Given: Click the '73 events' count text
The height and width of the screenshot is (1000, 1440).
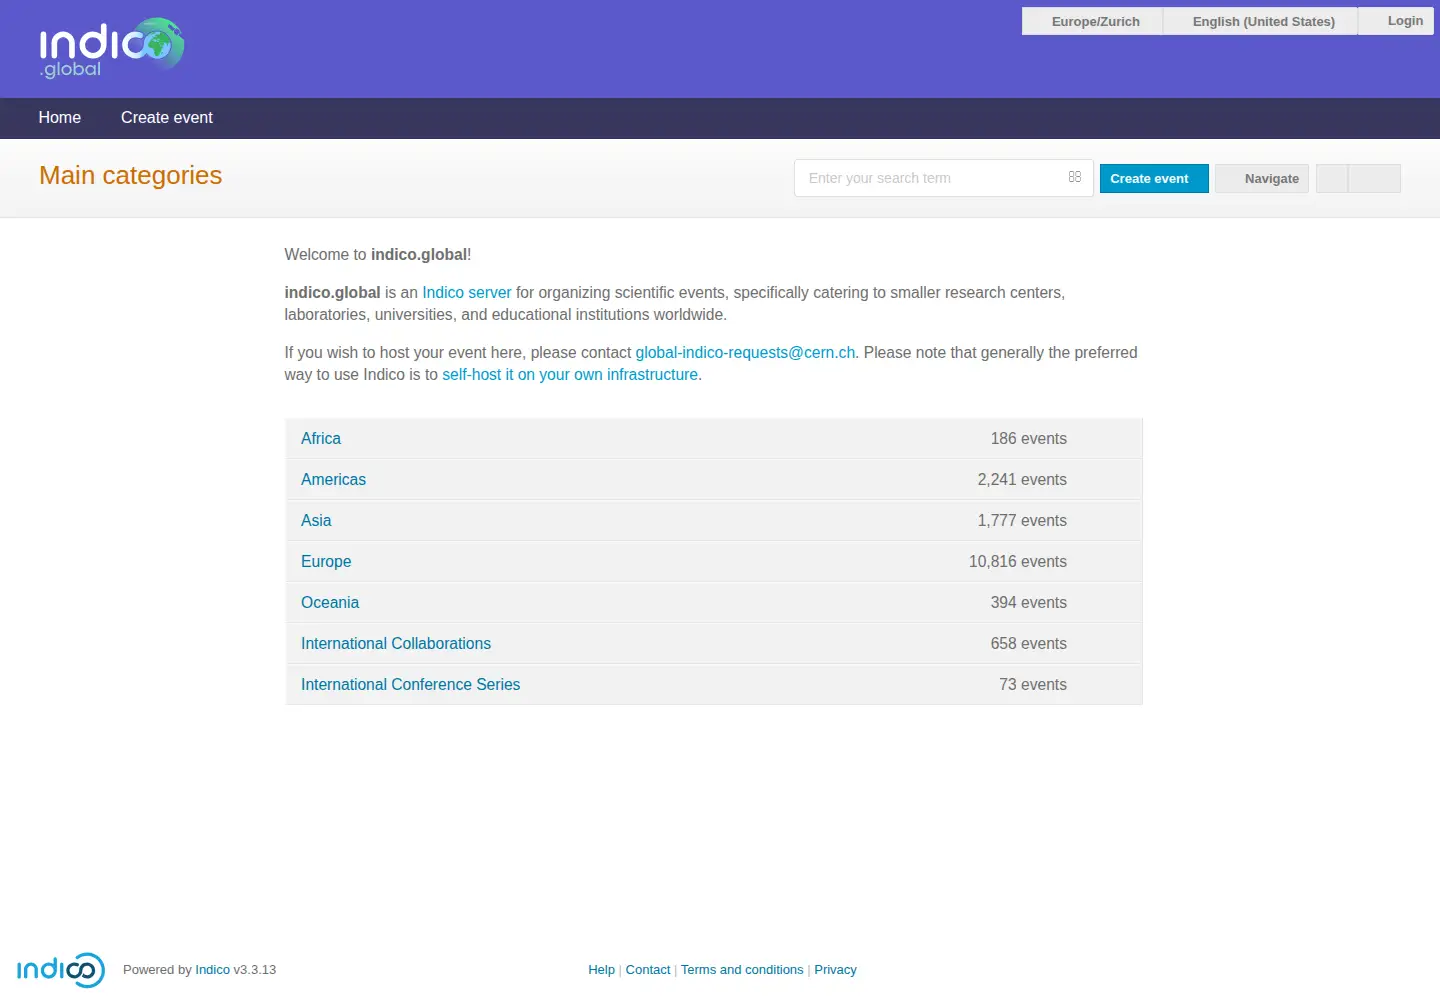Looking at the screenshot, I should click(1033, 685).
